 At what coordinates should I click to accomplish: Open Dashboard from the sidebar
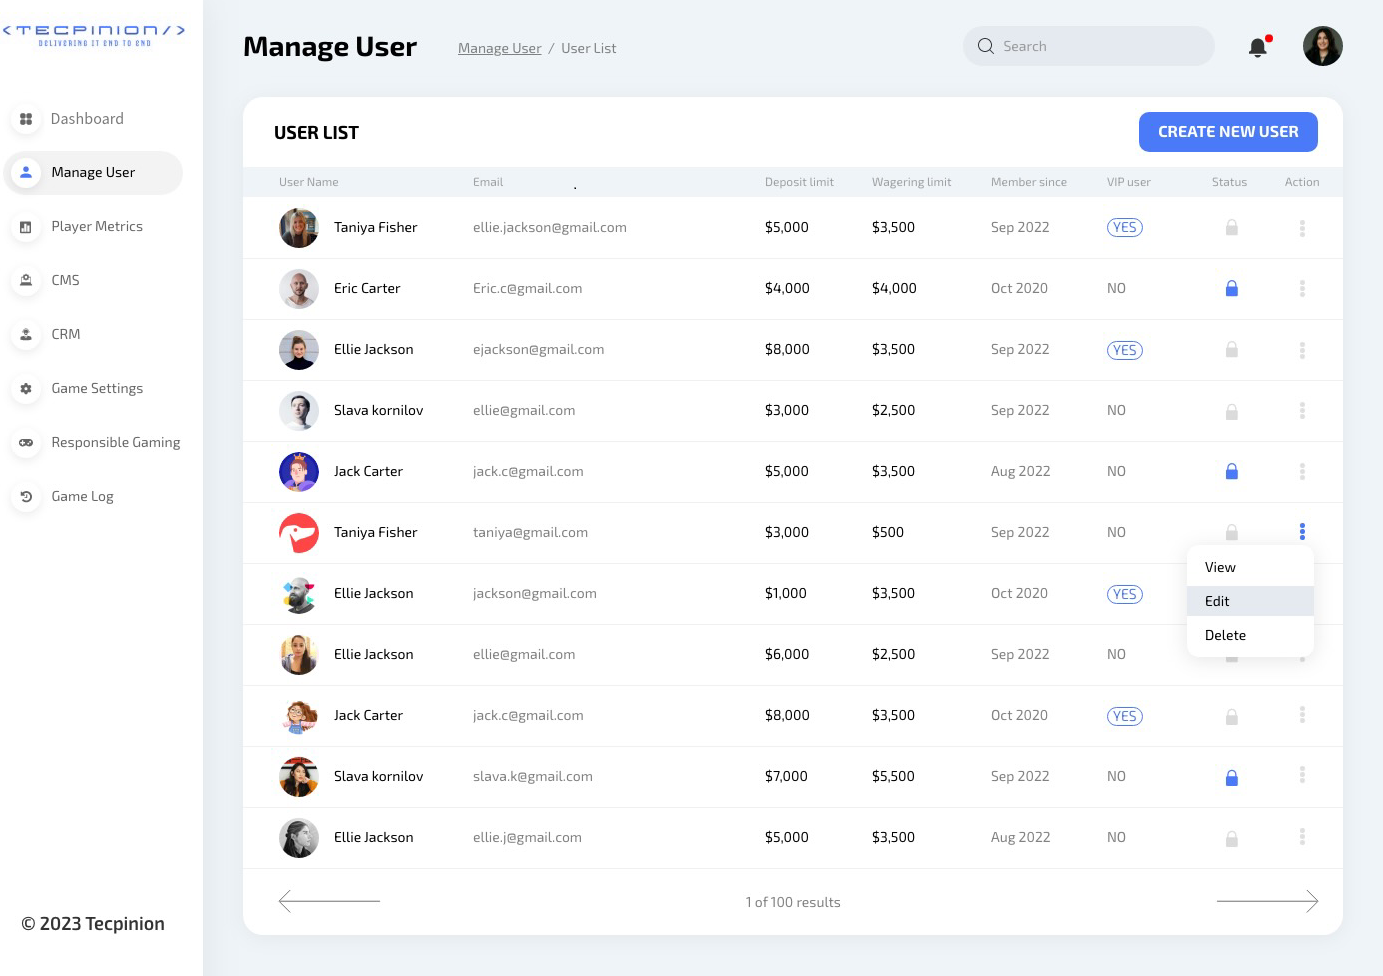pos(87,119)
